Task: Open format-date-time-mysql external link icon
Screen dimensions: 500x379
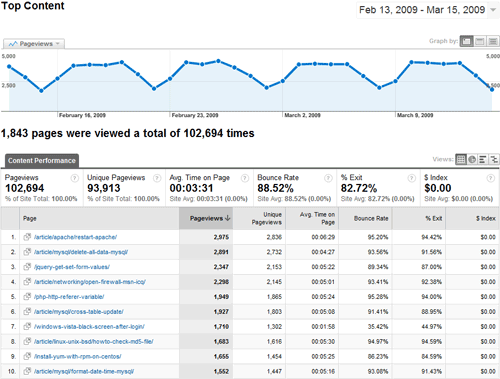Action: (27, 371)
